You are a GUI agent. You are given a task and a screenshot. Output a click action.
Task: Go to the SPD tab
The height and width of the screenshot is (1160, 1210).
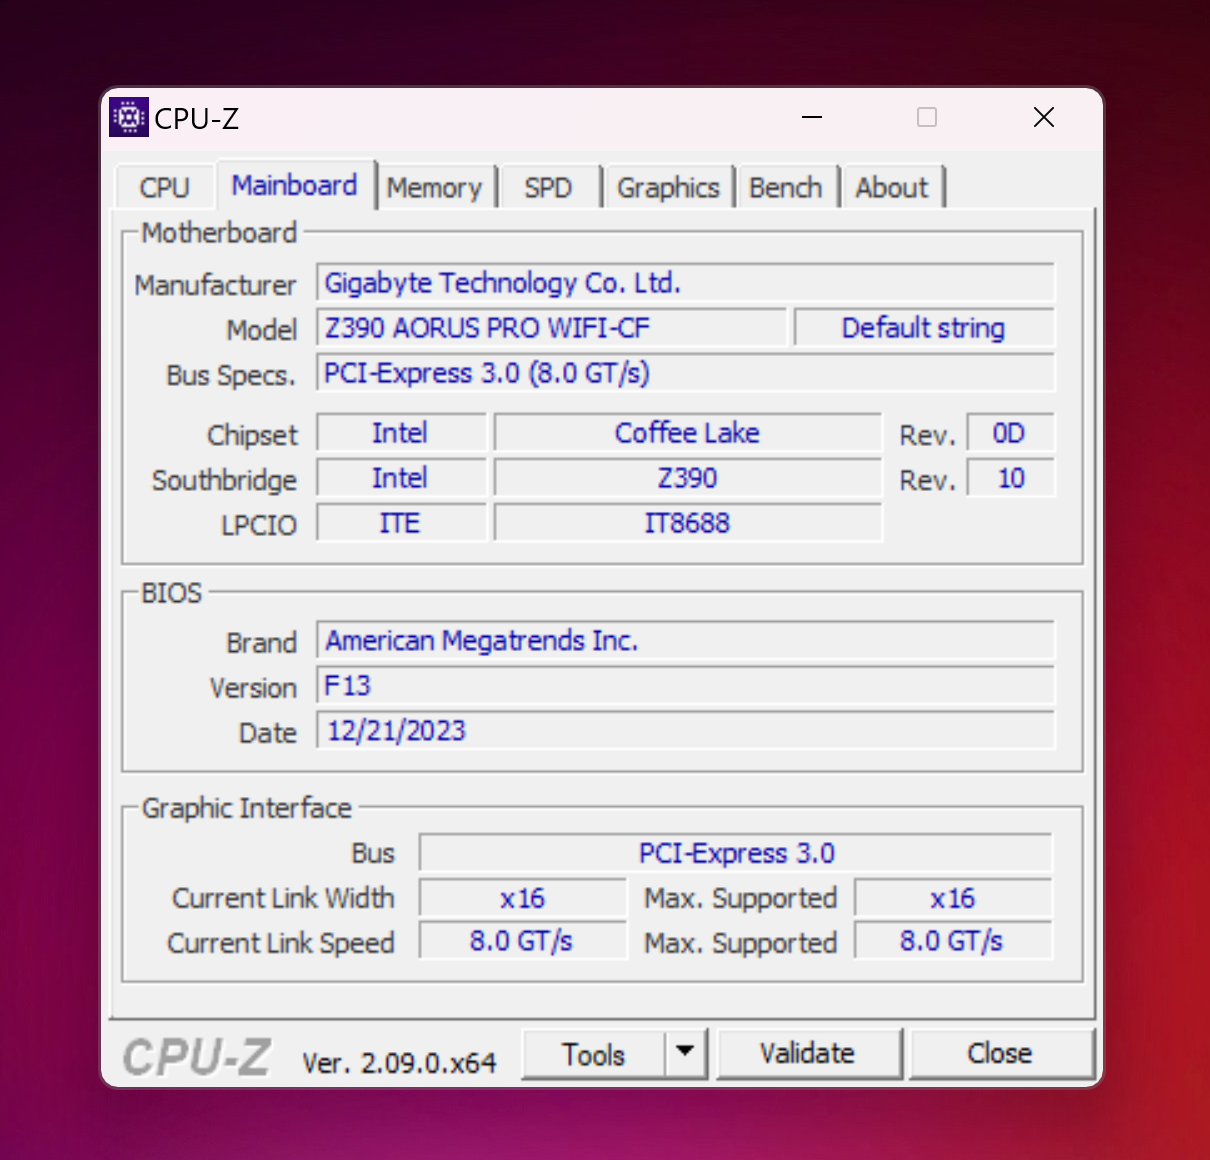(549, 187)
